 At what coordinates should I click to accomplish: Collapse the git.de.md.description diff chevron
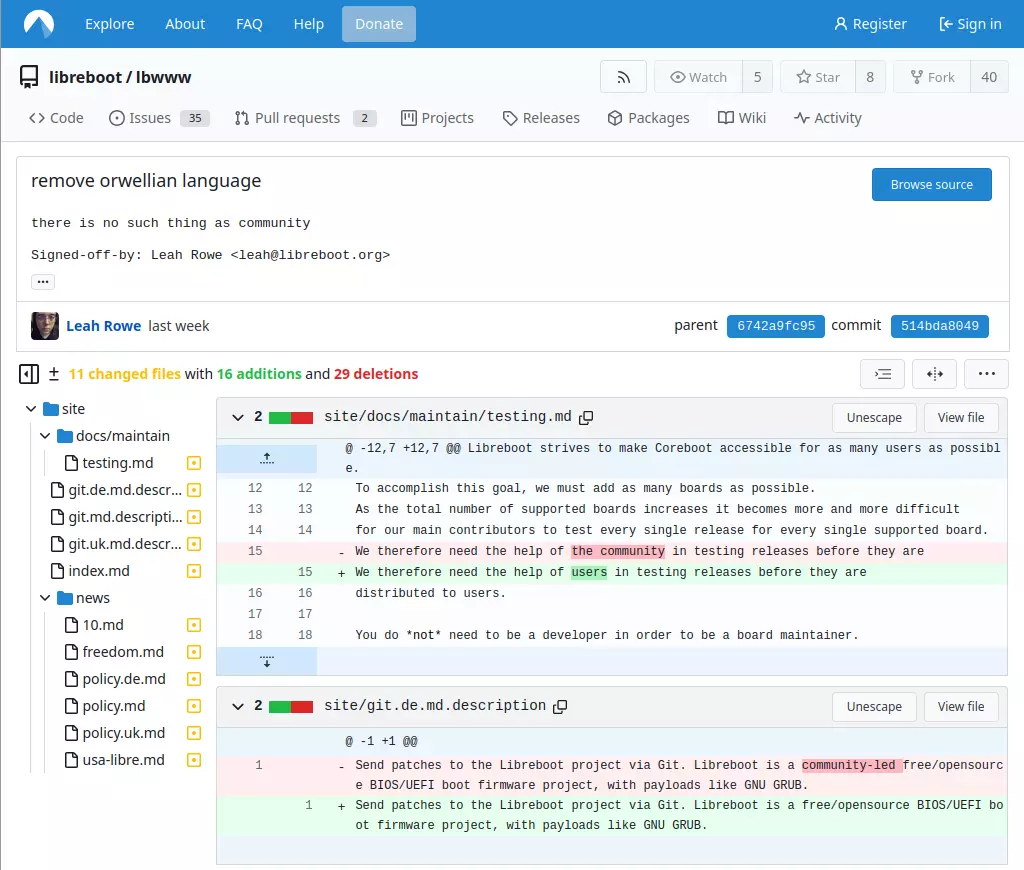(x=238, y=707)
